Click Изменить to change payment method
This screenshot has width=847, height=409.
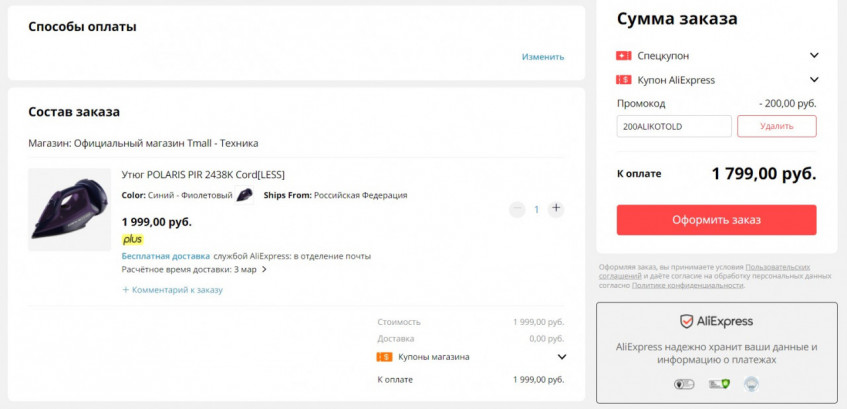pos(543,57)
